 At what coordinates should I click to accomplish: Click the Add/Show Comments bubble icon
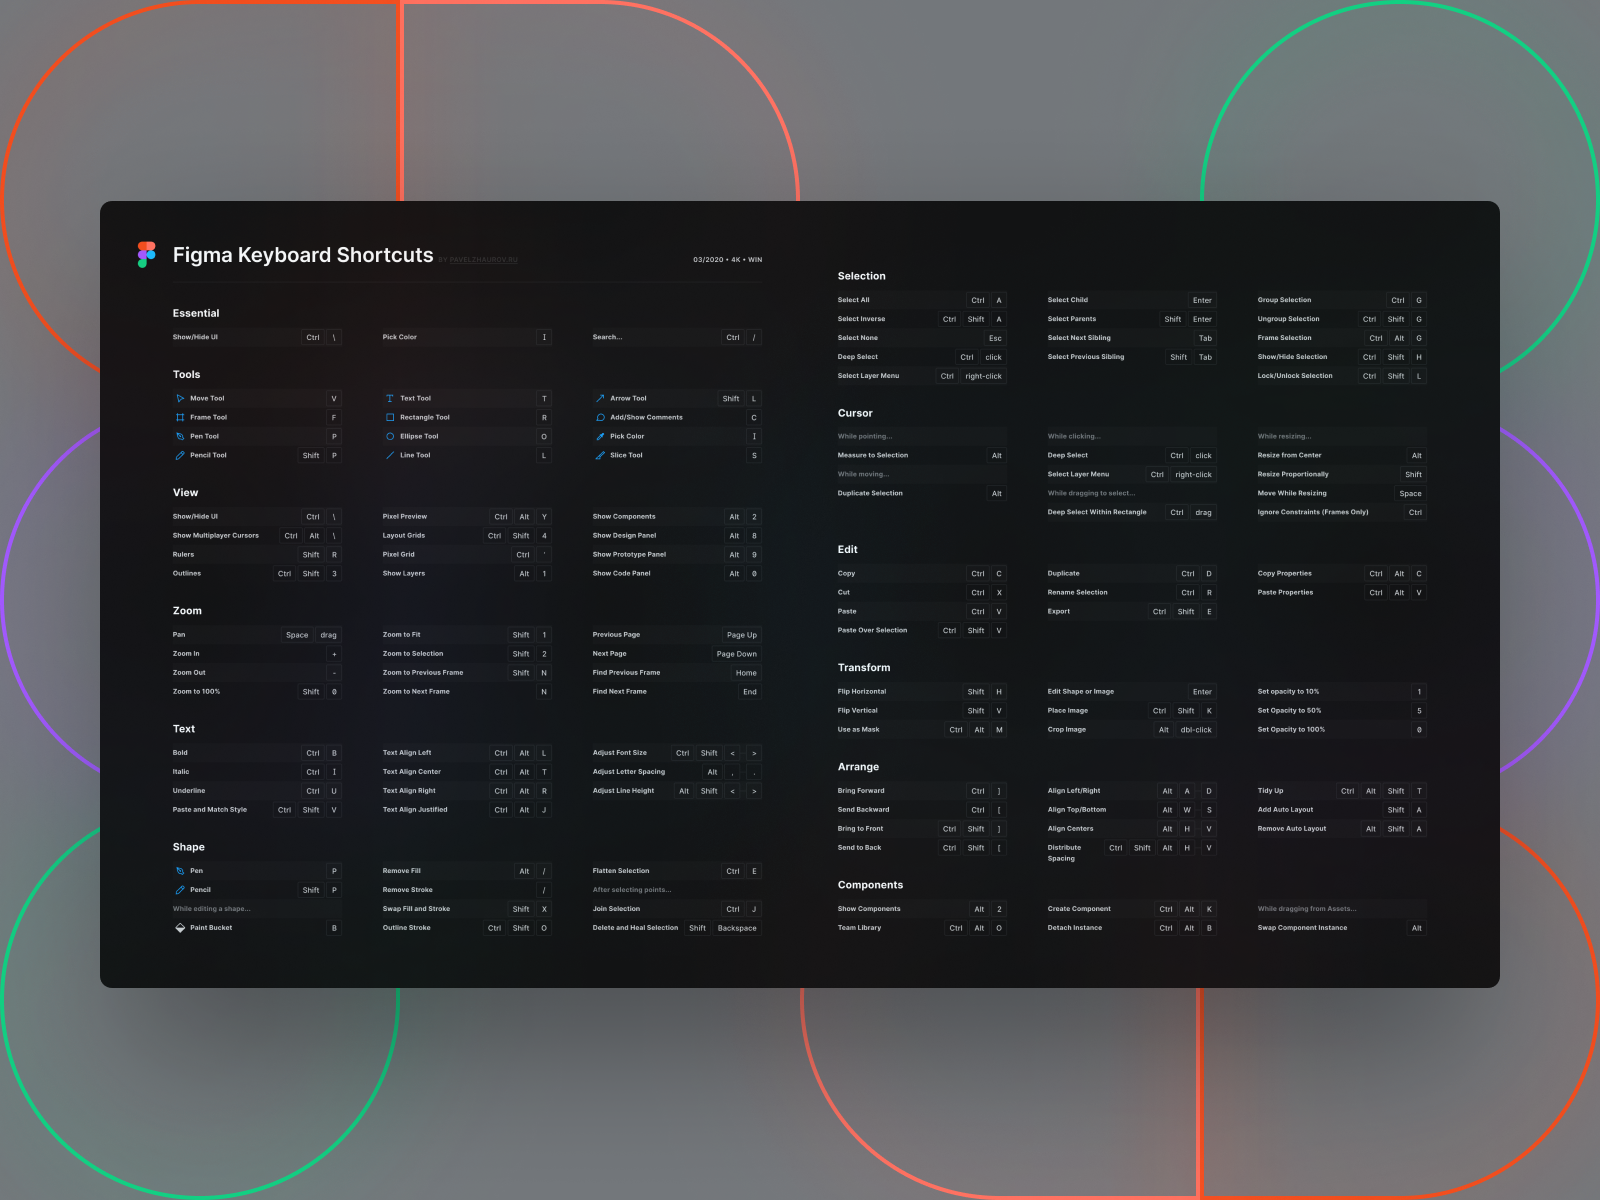[599, 417]
